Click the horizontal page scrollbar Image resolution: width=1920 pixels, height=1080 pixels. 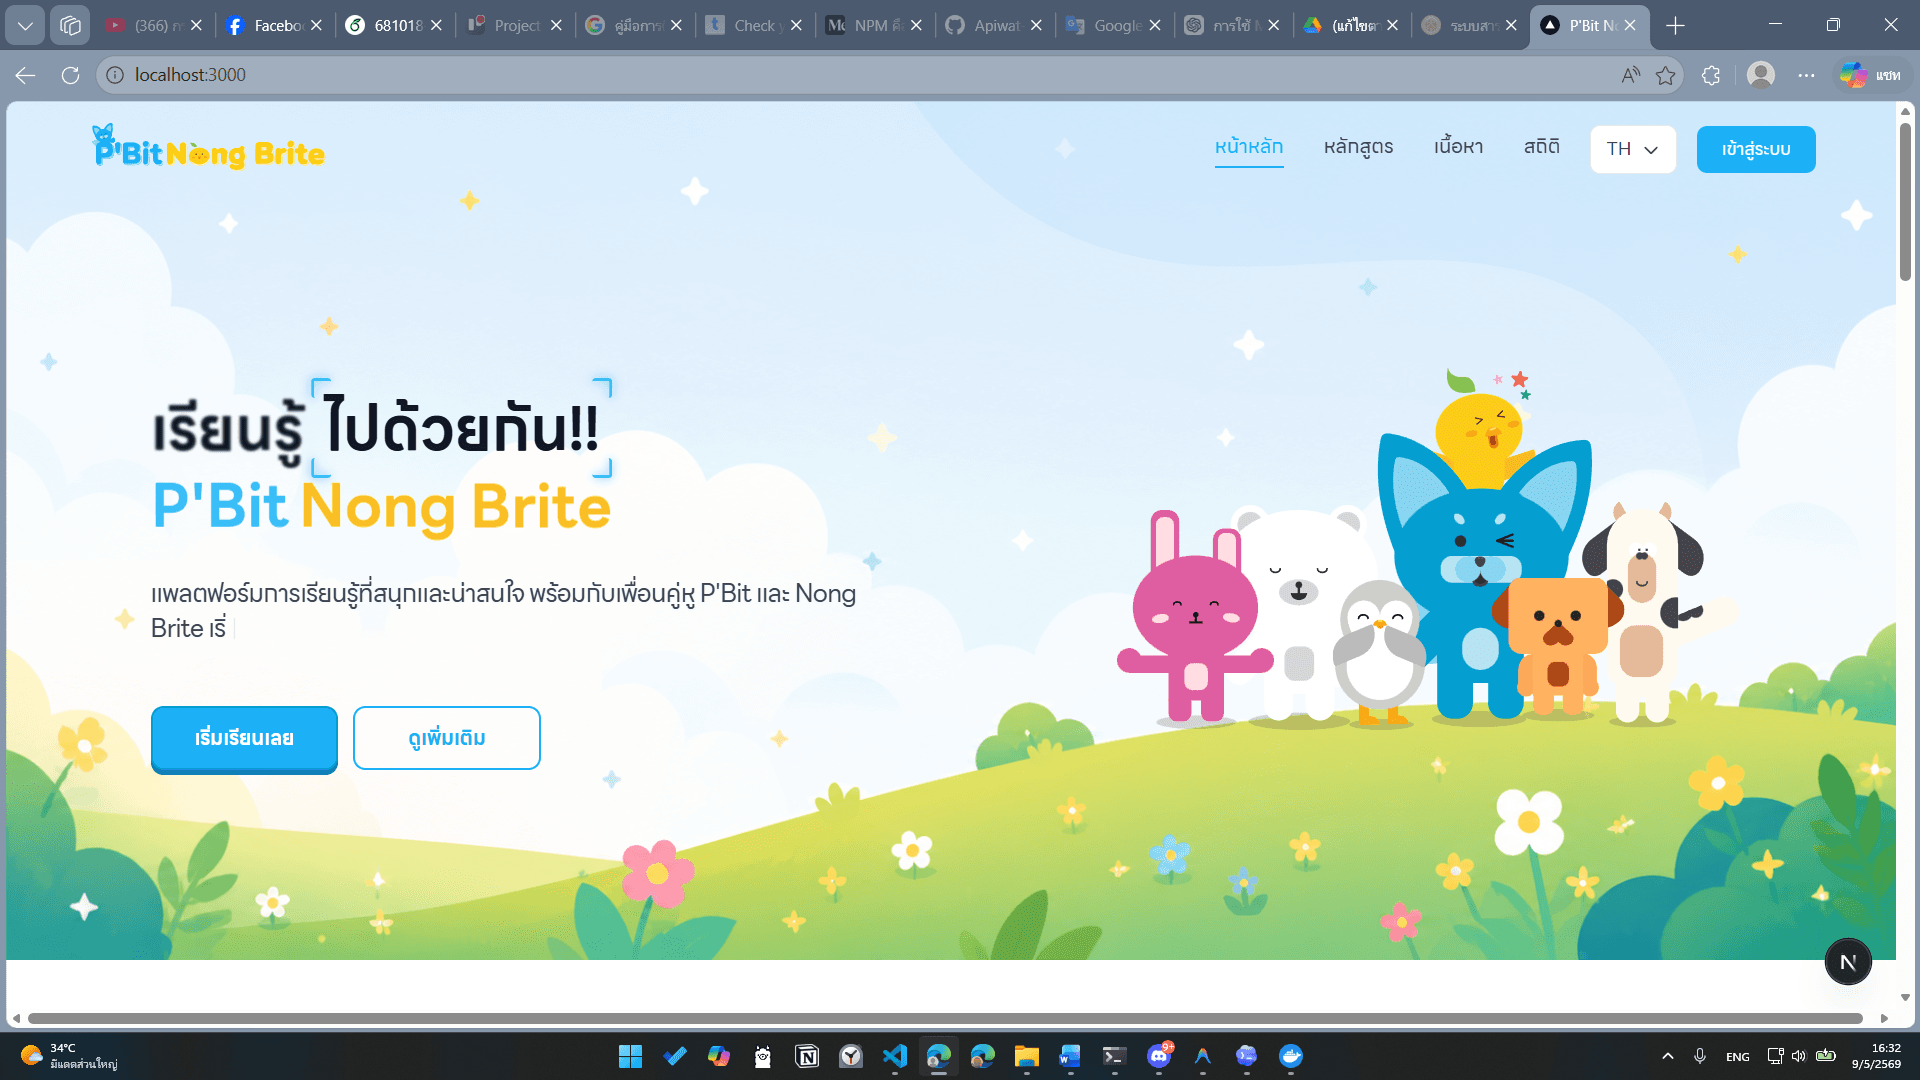pos(945,1018)
